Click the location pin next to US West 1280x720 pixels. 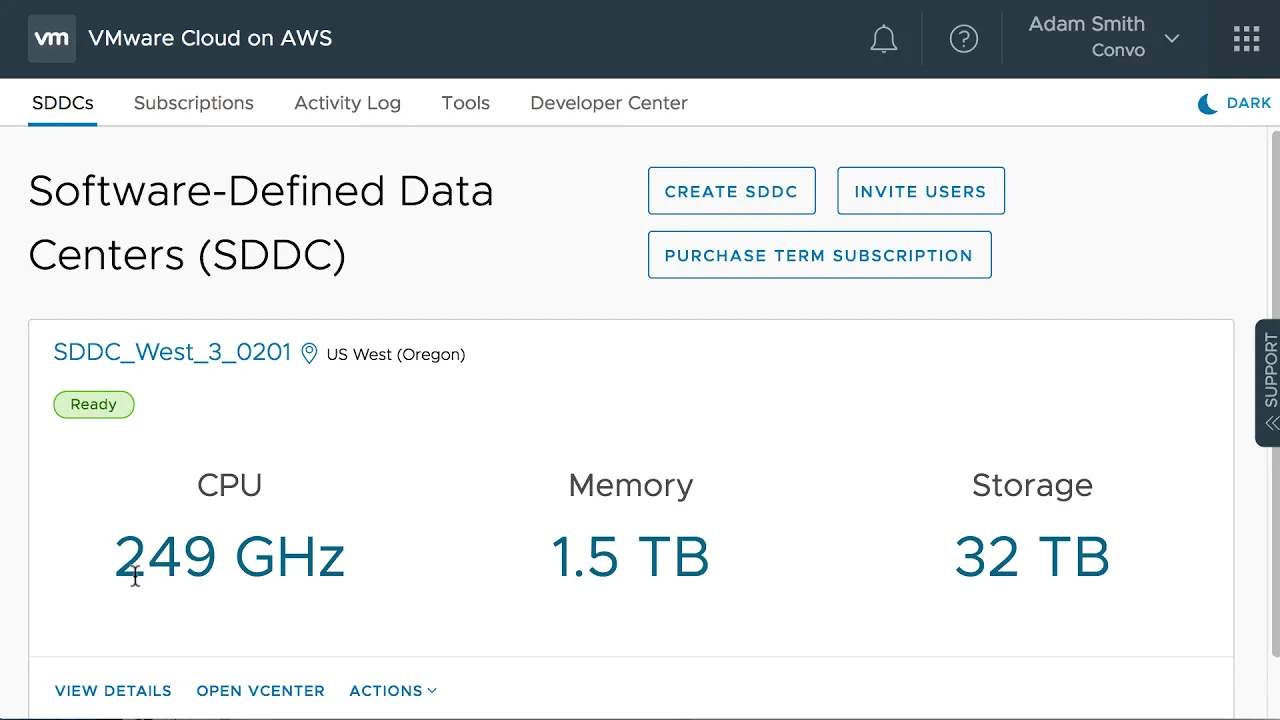(x=309, y=353)
